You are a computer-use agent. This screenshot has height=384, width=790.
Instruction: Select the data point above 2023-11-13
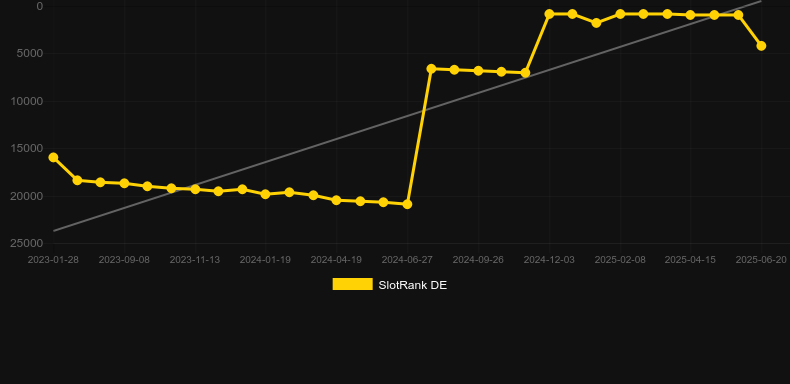pos(195,189)
